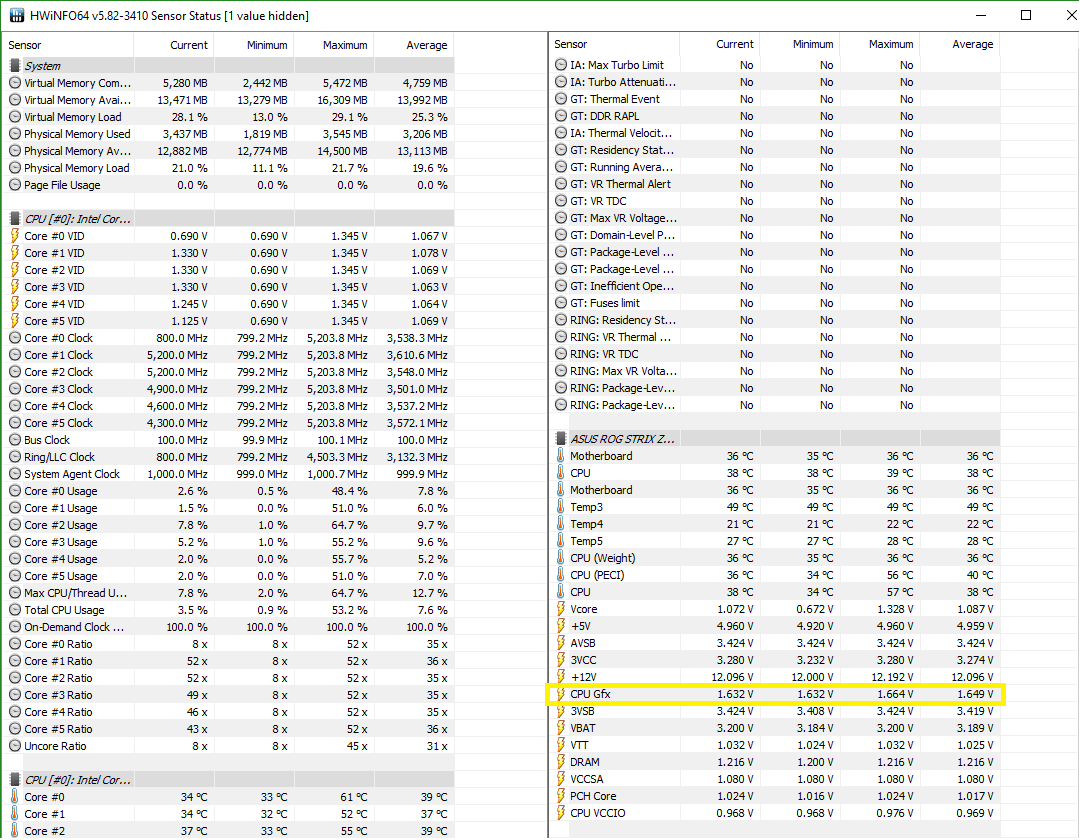Image resolution: width=1080 pixels, height=840 pixels.
Task: Click the lightning icon beside CPU VCCIO
Action: [x=561, y=812]
